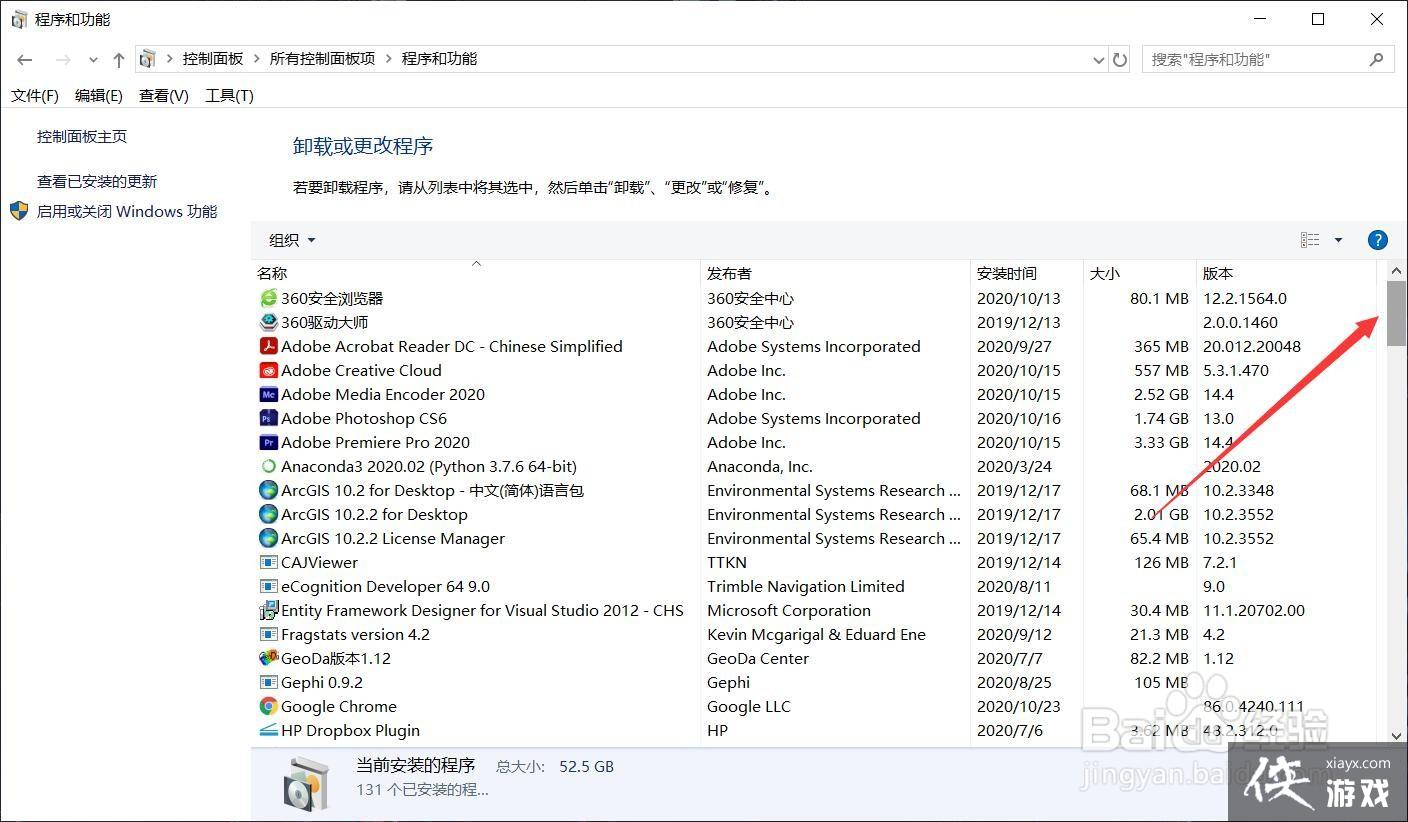Click the view layout icon
The image size is (1408, 822).
pyautogui.click(x=1310, y=240)
